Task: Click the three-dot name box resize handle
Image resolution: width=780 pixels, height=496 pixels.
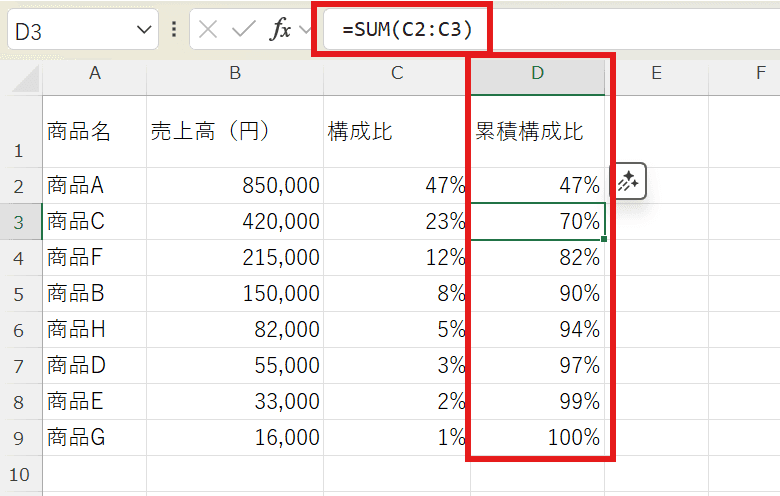Action: 174,30
